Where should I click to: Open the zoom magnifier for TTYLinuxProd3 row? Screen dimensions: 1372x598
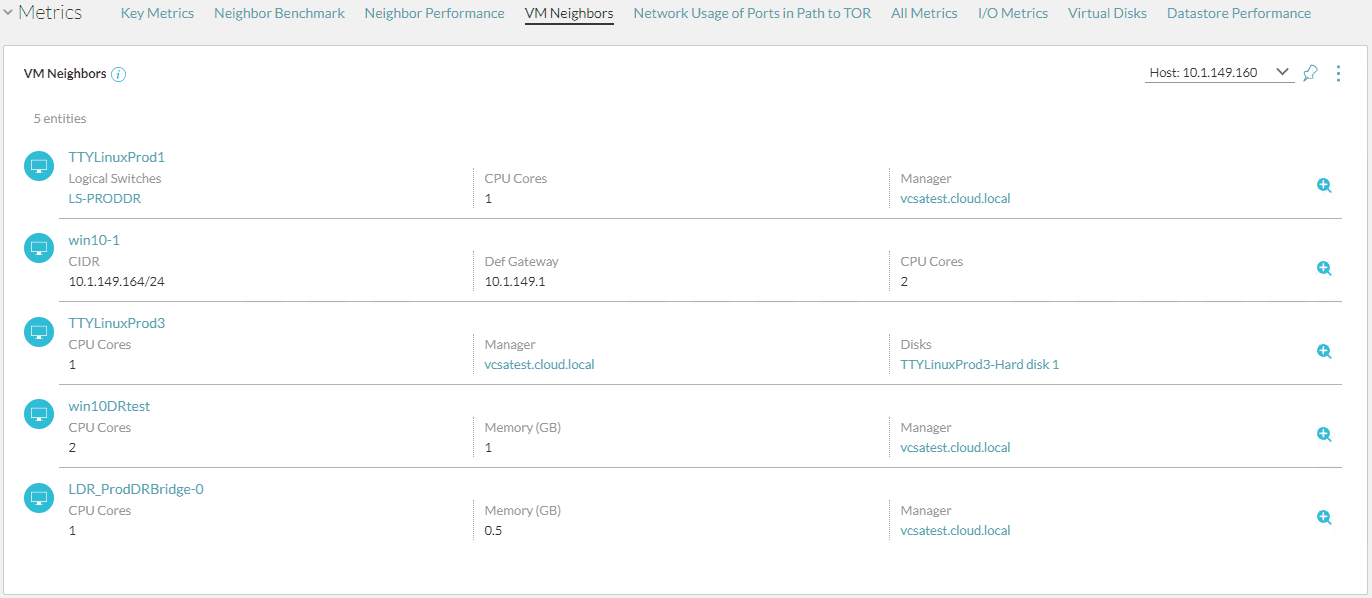point(1323,351)
